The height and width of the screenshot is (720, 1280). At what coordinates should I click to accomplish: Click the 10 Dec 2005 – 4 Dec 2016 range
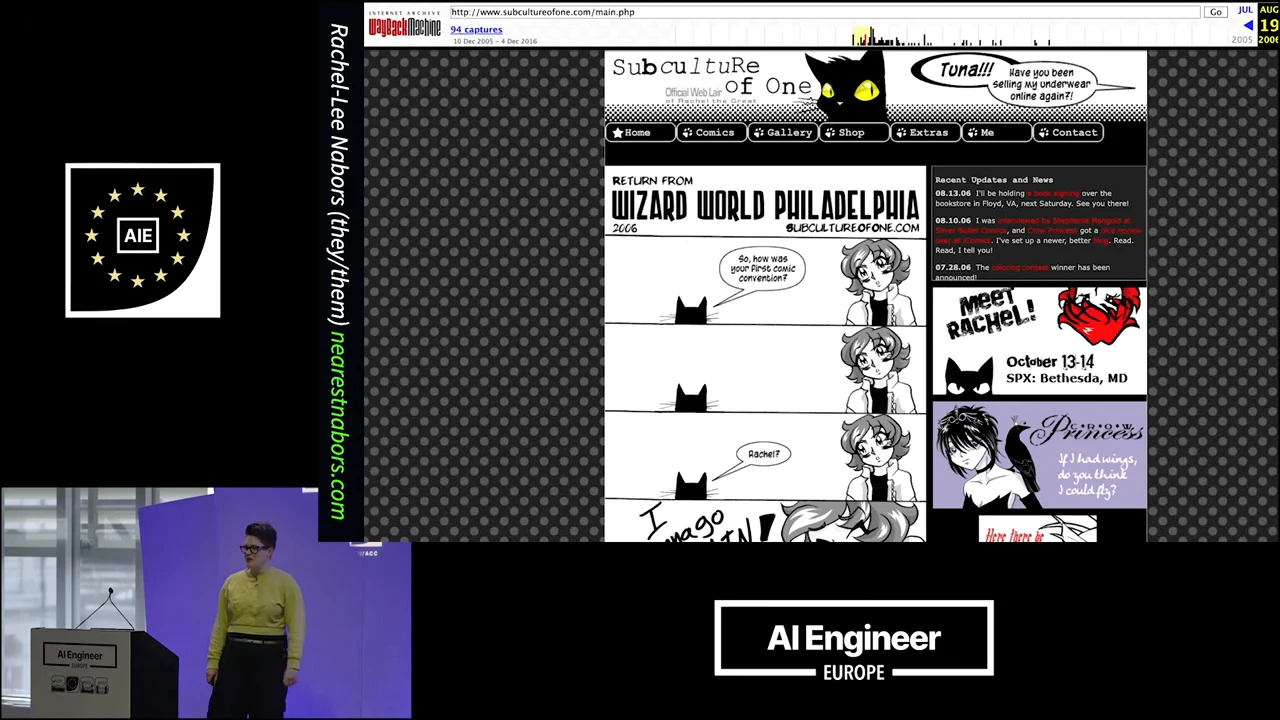(x=495, y=41)
